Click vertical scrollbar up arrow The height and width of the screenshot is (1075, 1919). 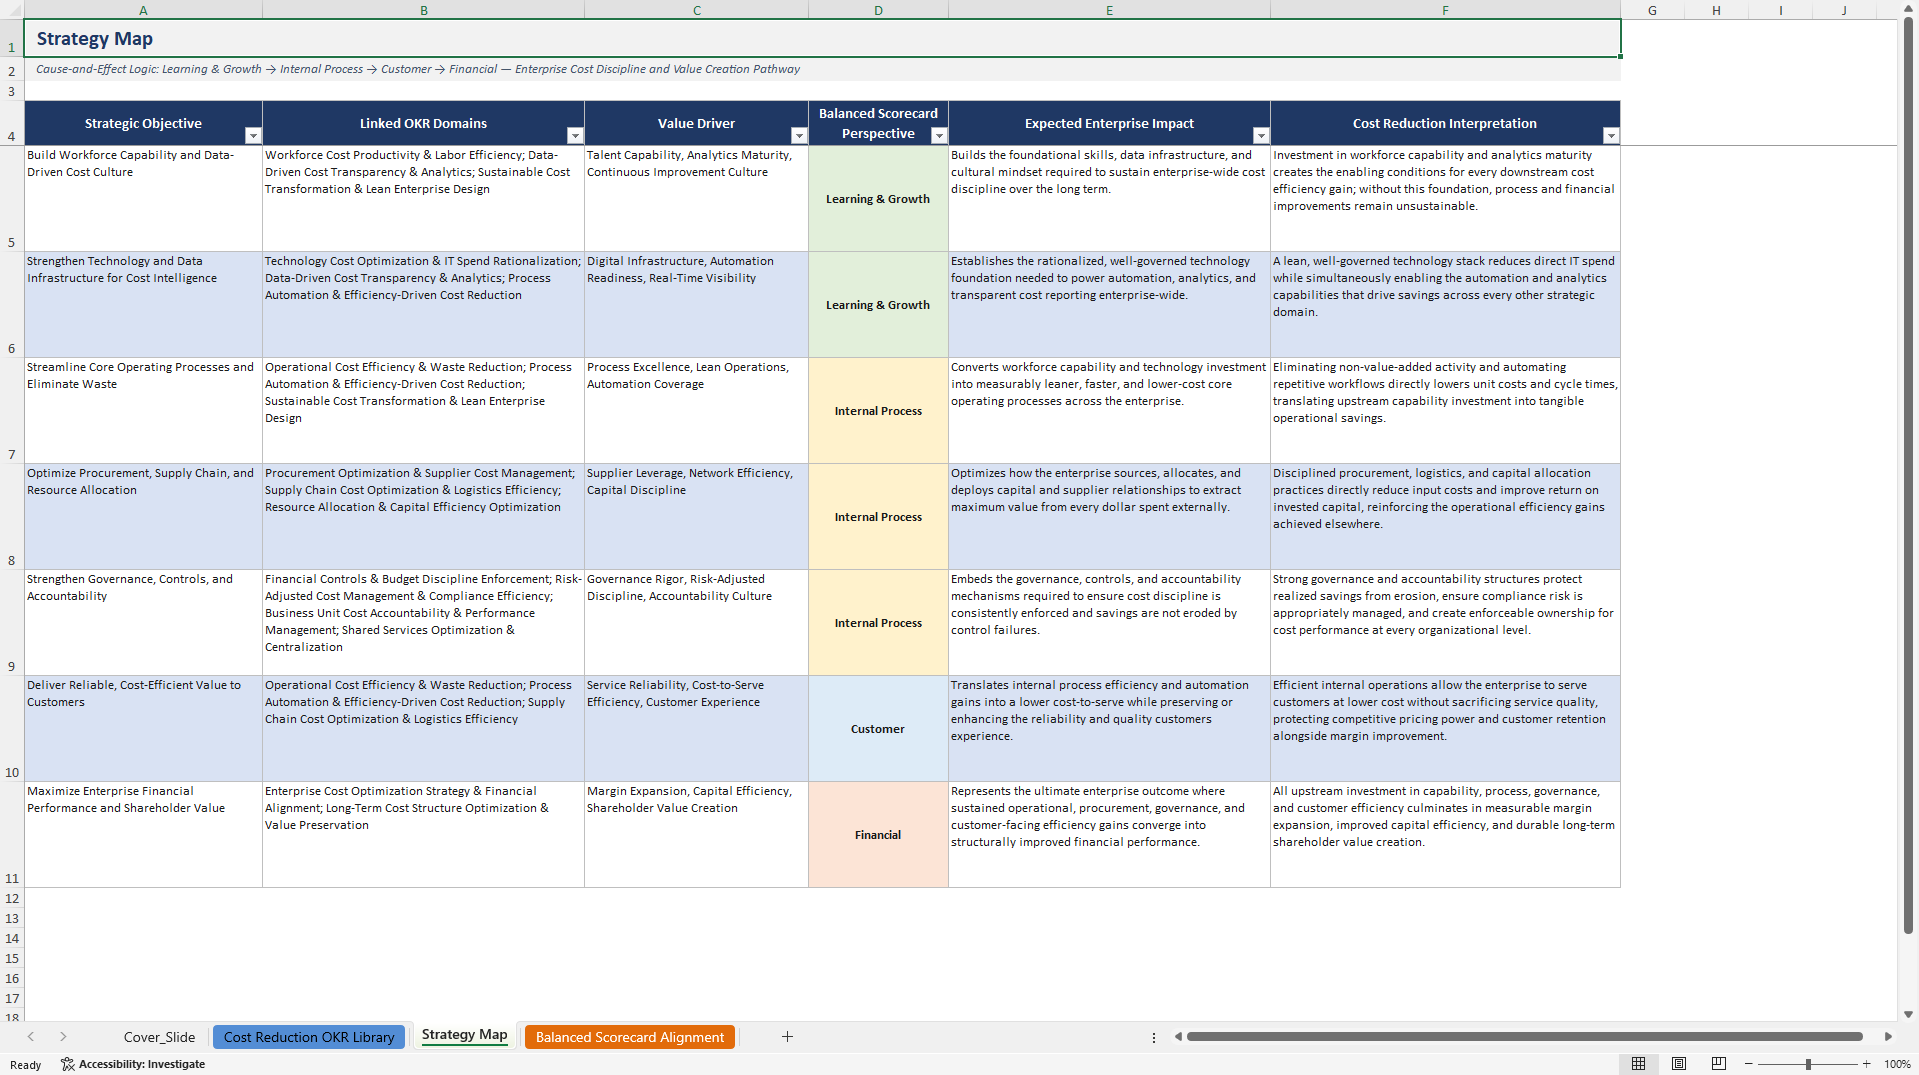pyautogui.click(x=1908, y=9)
